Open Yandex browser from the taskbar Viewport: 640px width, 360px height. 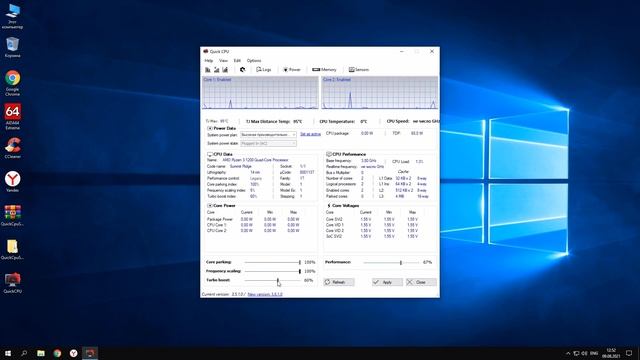click(73, 353)
